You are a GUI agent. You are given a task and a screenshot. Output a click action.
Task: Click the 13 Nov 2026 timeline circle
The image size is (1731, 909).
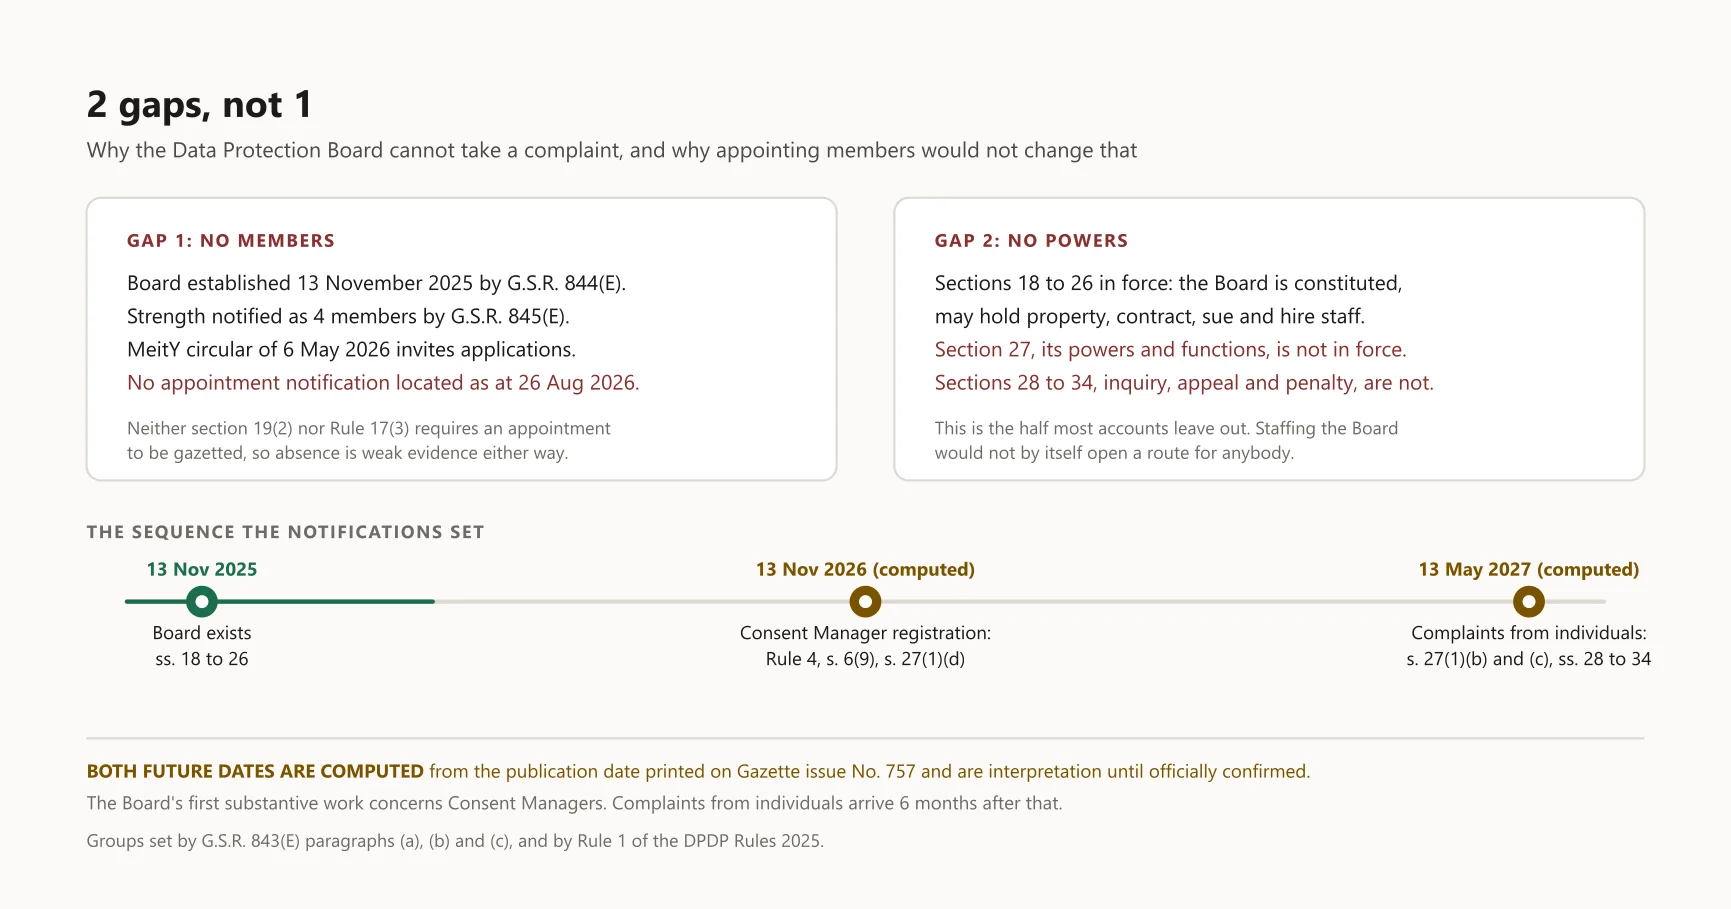(865, 602)
